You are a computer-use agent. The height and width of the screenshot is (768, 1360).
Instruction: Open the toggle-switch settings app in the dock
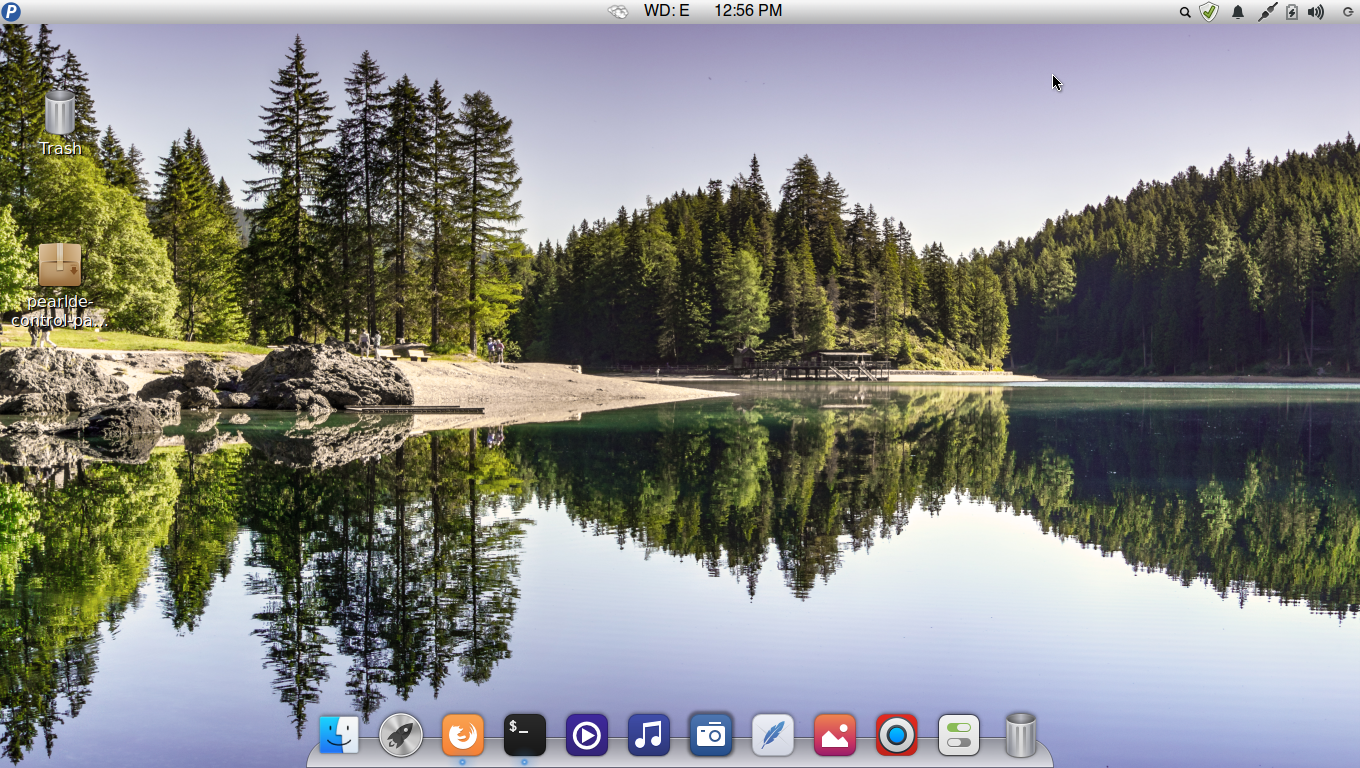[959, 736]
